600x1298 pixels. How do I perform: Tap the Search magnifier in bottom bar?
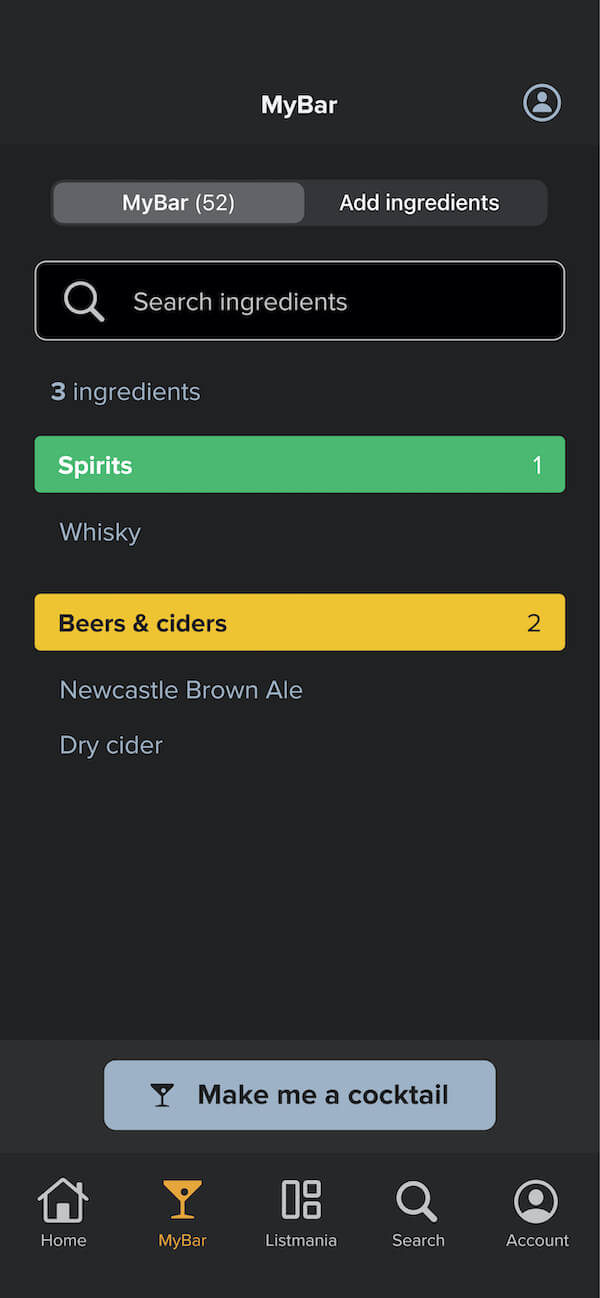coord(418,1210)
